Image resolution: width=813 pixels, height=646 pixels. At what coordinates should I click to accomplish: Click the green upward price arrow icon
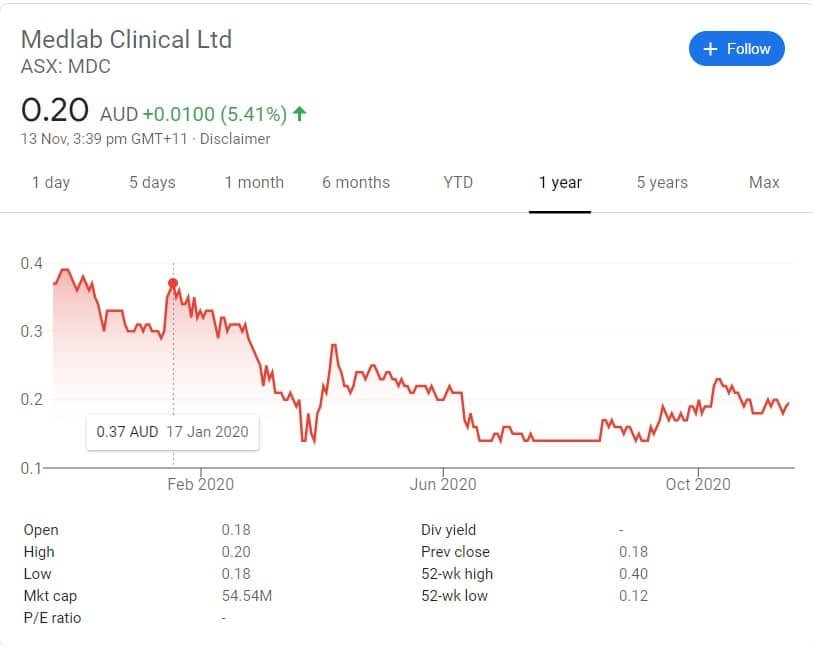coord(300,114)
